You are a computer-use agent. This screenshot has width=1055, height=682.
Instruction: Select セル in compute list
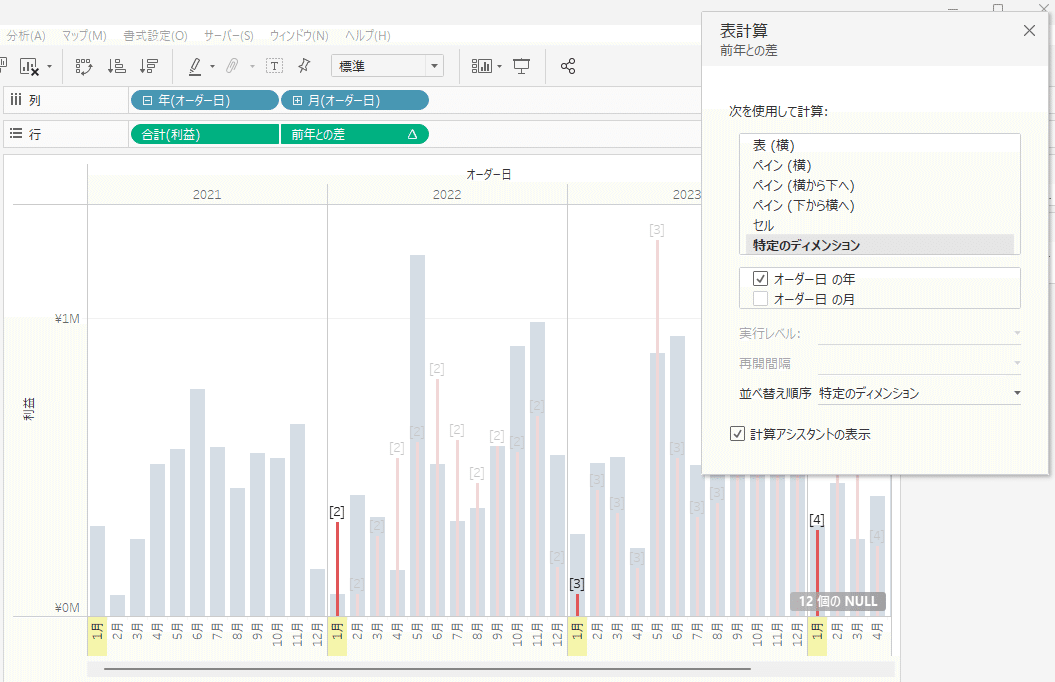click(879, 225)
